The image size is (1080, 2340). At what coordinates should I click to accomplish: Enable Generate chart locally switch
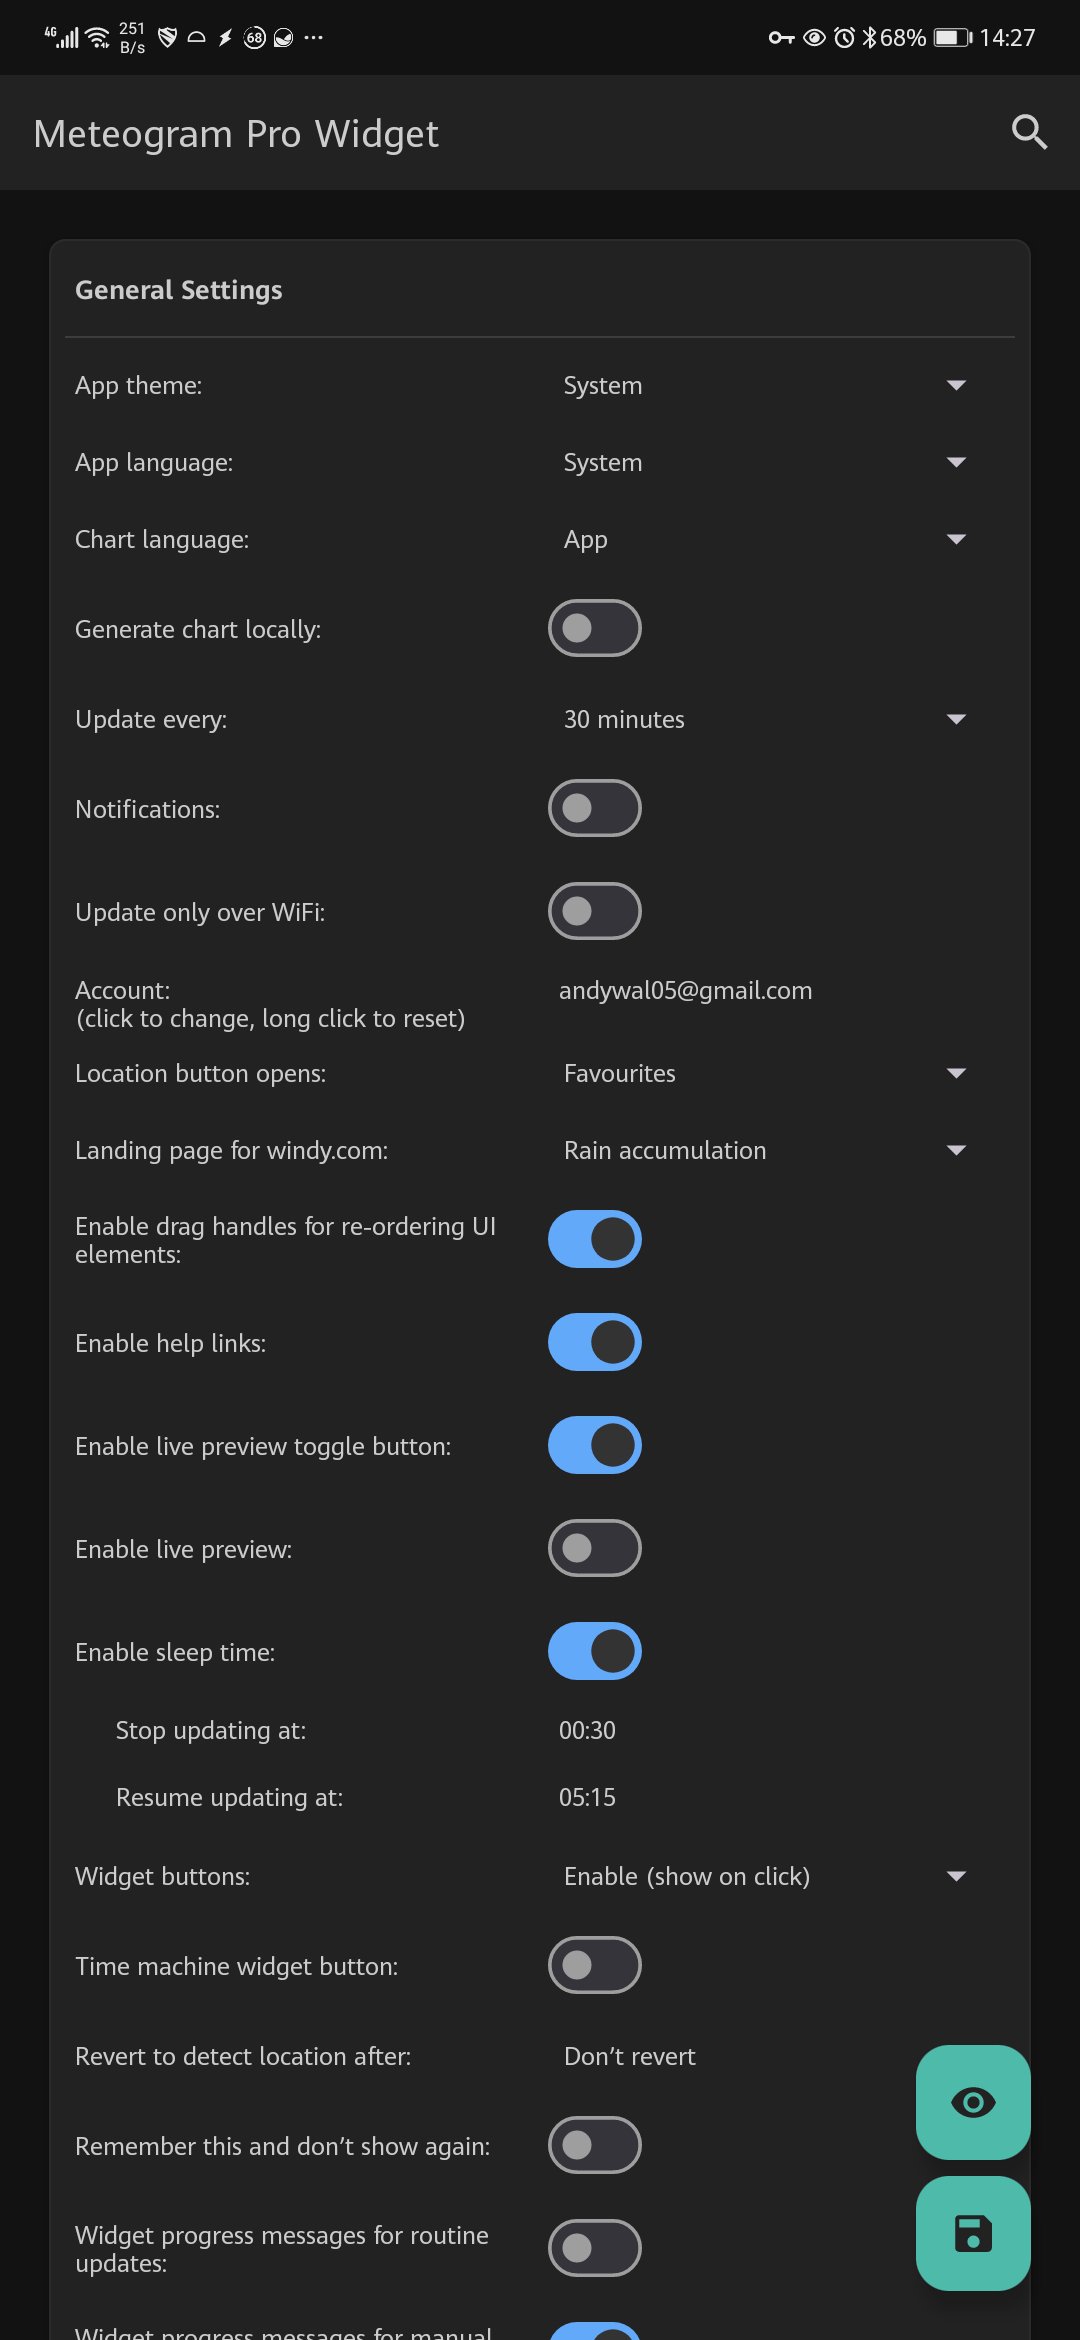coord(594,628)
